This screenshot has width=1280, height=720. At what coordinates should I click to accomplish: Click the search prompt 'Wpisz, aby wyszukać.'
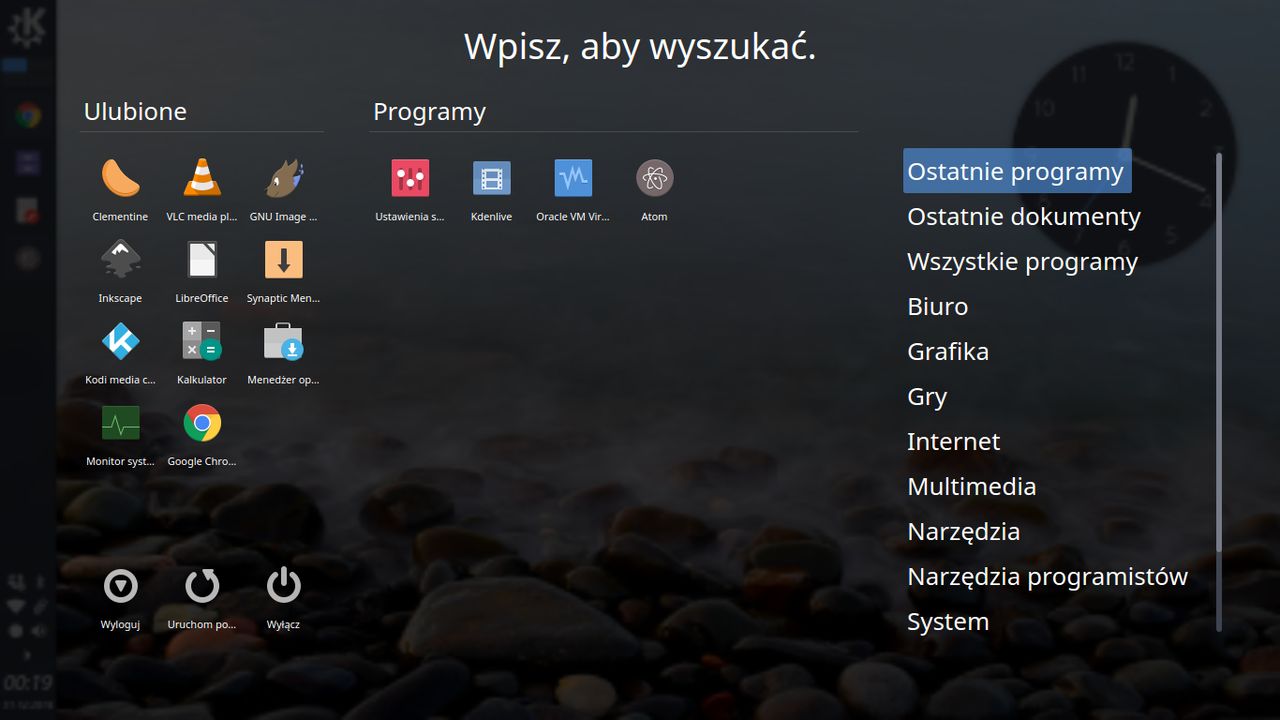(x=640, y=46)
